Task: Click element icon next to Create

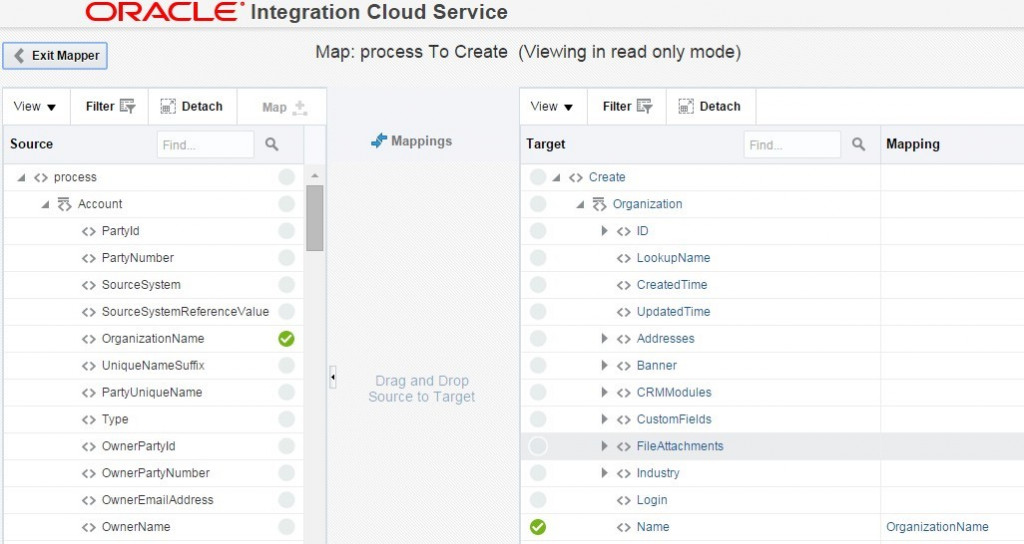Action: point(575,178)
